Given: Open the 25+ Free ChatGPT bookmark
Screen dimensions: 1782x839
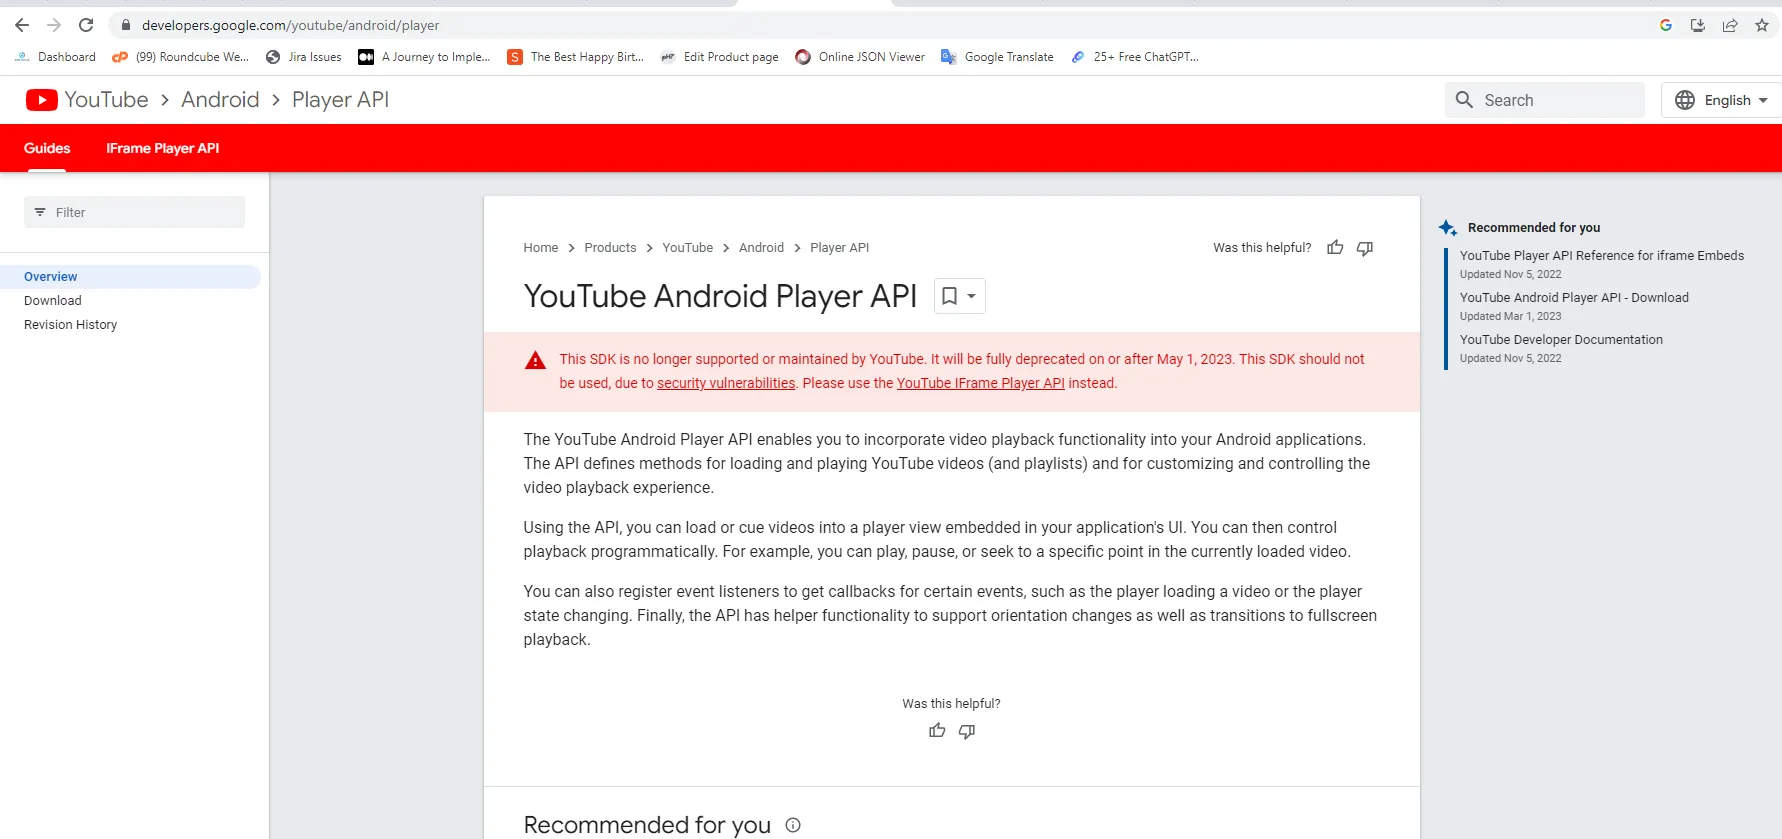Looking at the screenshot, I should [1135, 57].
